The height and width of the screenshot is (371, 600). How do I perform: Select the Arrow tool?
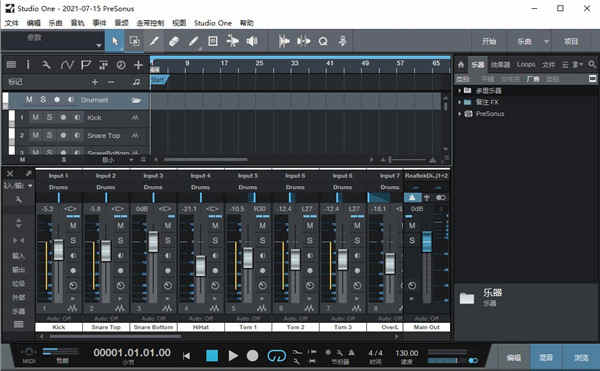click(x=115, y=41)
